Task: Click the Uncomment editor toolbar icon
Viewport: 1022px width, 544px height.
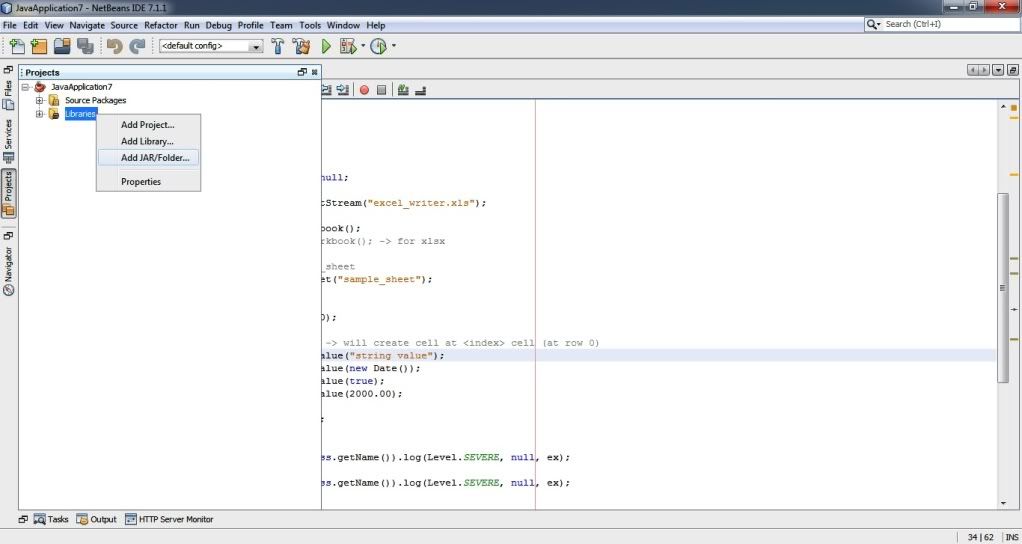Action: click(420, 90)
